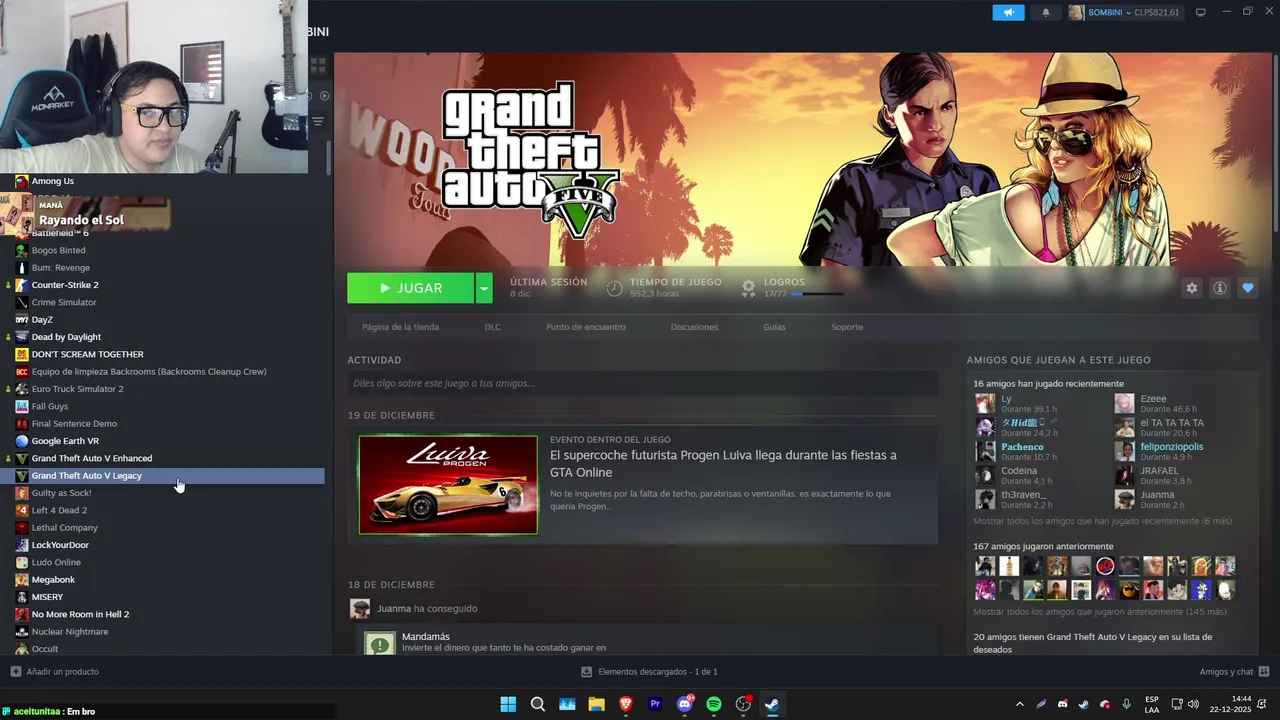
Task: Open Progen Luiva event news headline
Action: coord(723,463)
